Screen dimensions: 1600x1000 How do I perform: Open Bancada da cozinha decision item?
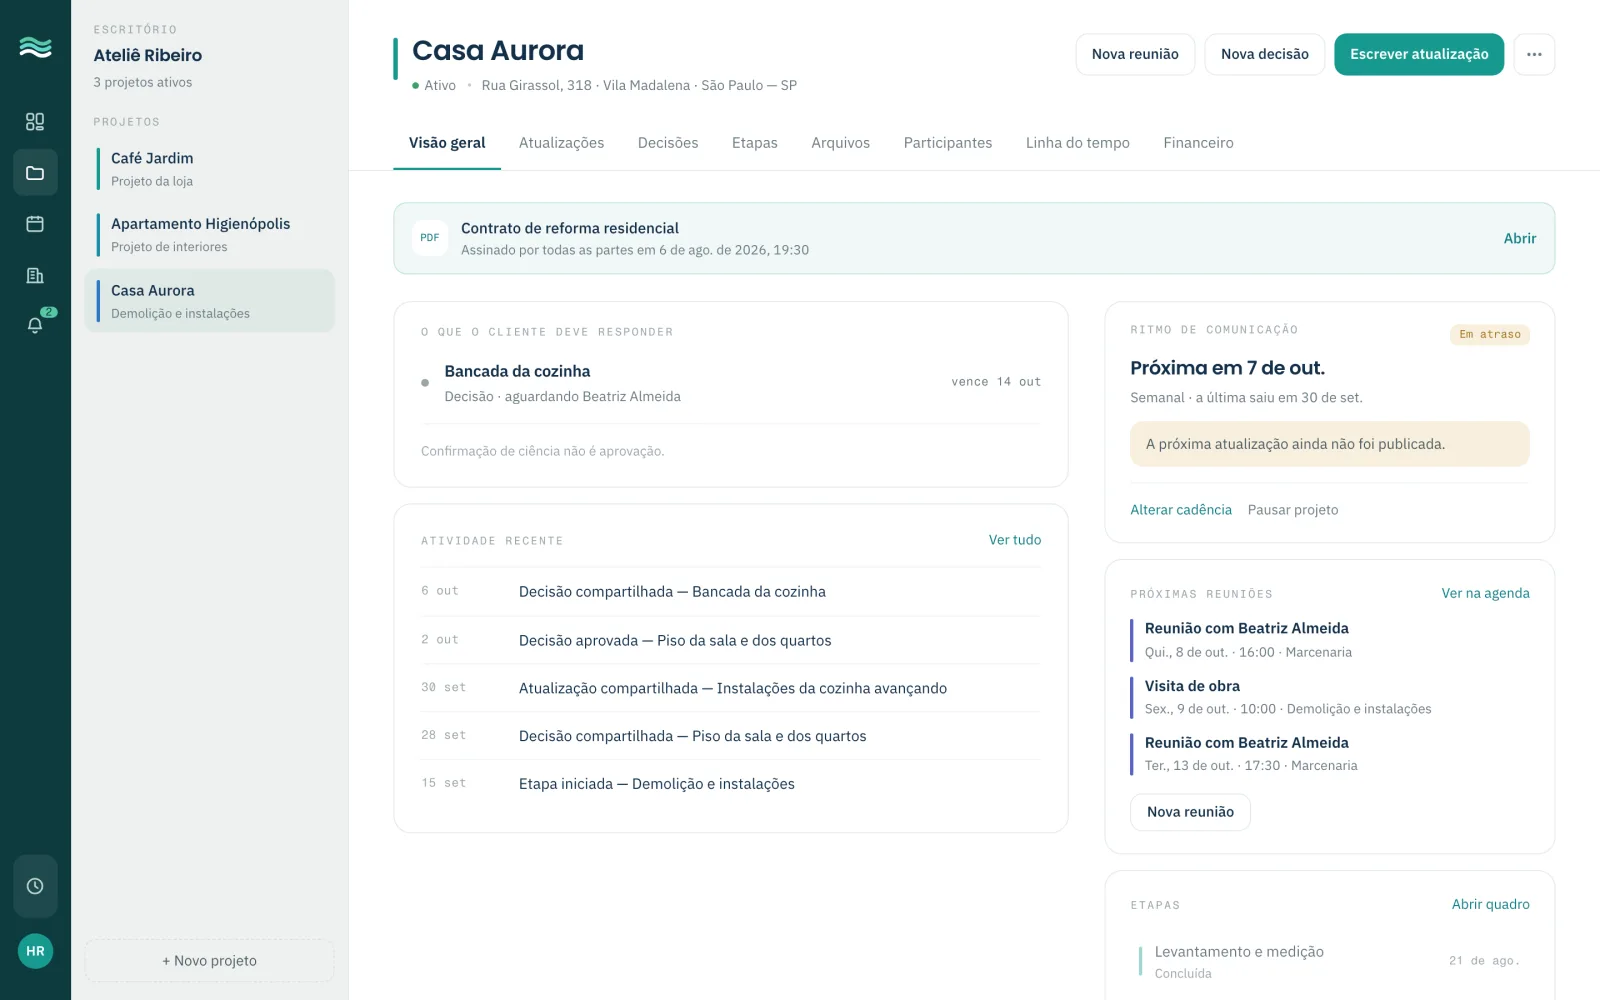coord(731,383)
